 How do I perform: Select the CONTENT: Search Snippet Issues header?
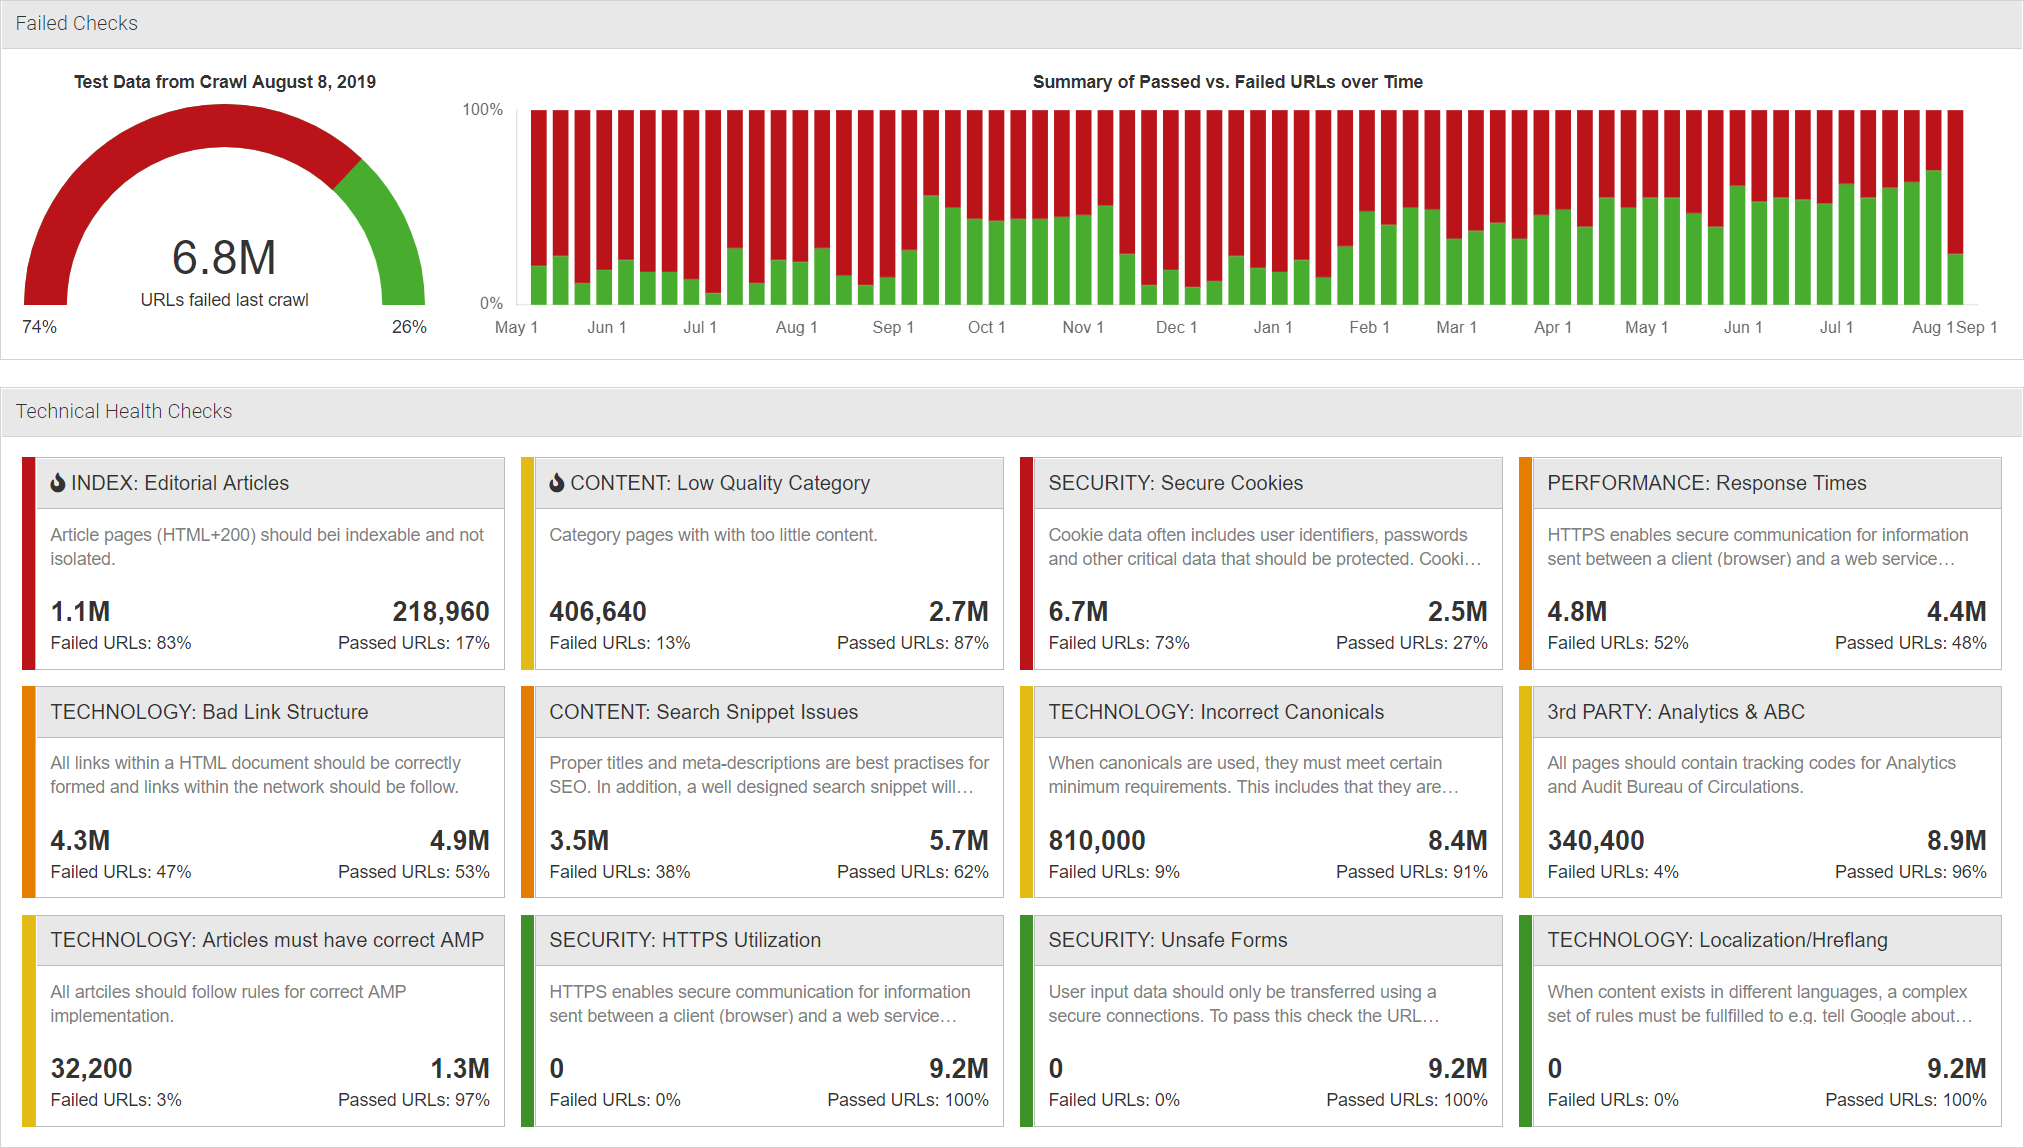(703, 712)
